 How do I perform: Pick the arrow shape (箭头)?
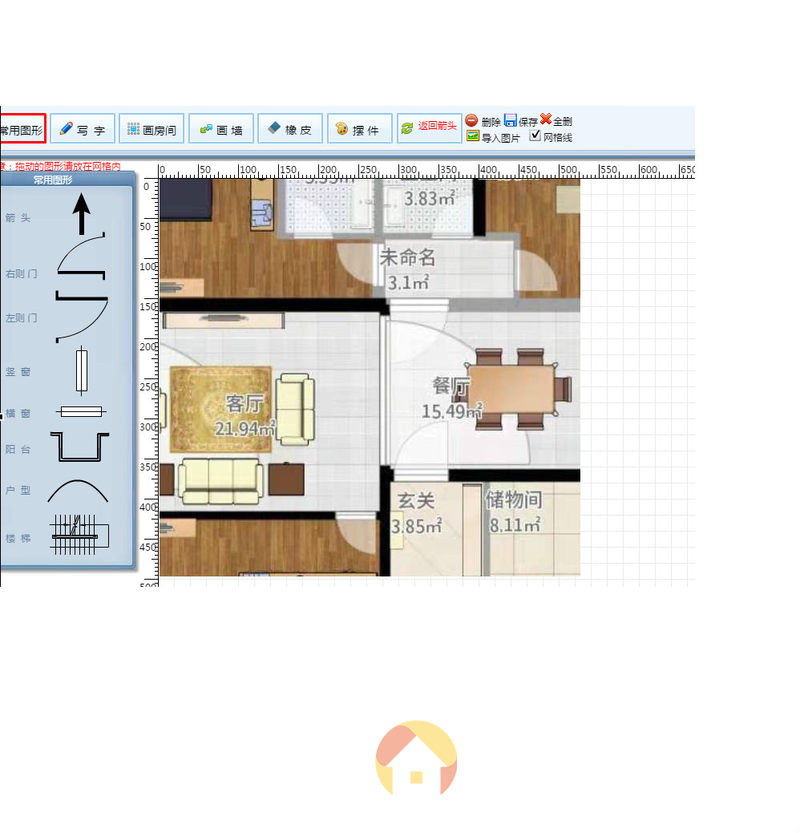[x=81, y=214]
